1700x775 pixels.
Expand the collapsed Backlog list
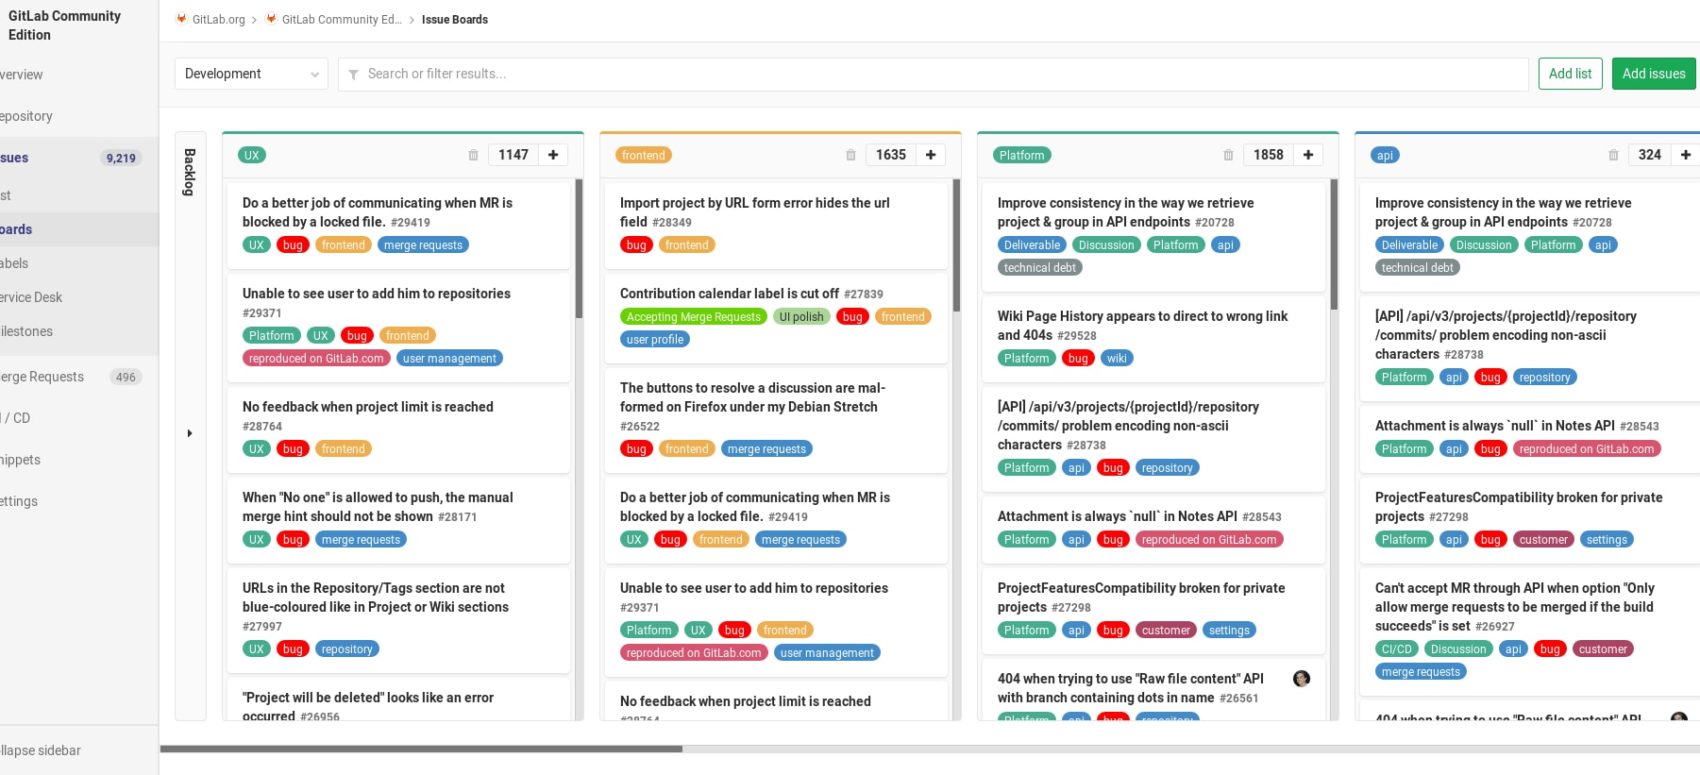coord(190,433)
